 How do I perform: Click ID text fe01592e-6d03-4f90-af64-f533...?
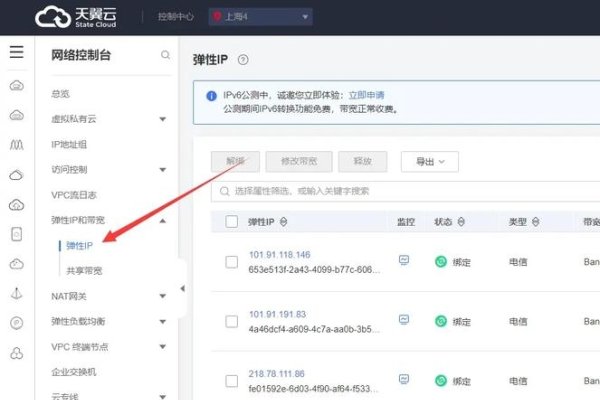tap(313, 389)
